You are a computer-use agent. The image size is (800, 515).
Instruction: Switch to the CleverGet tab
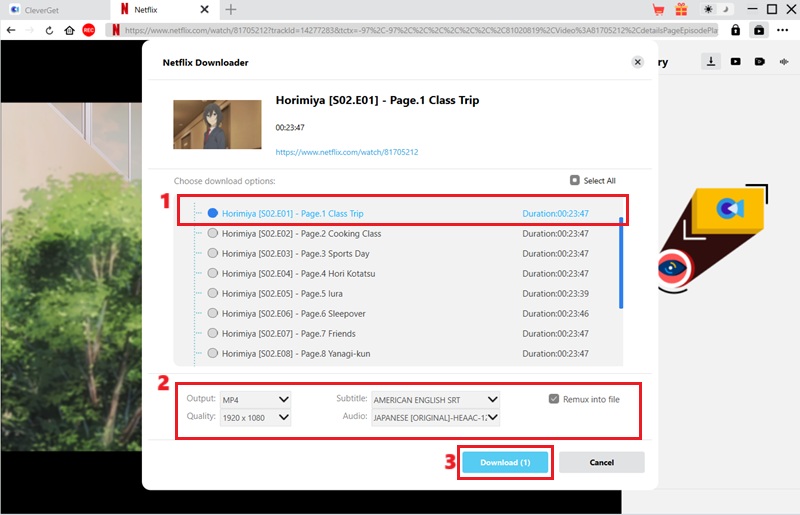[55, 10]
